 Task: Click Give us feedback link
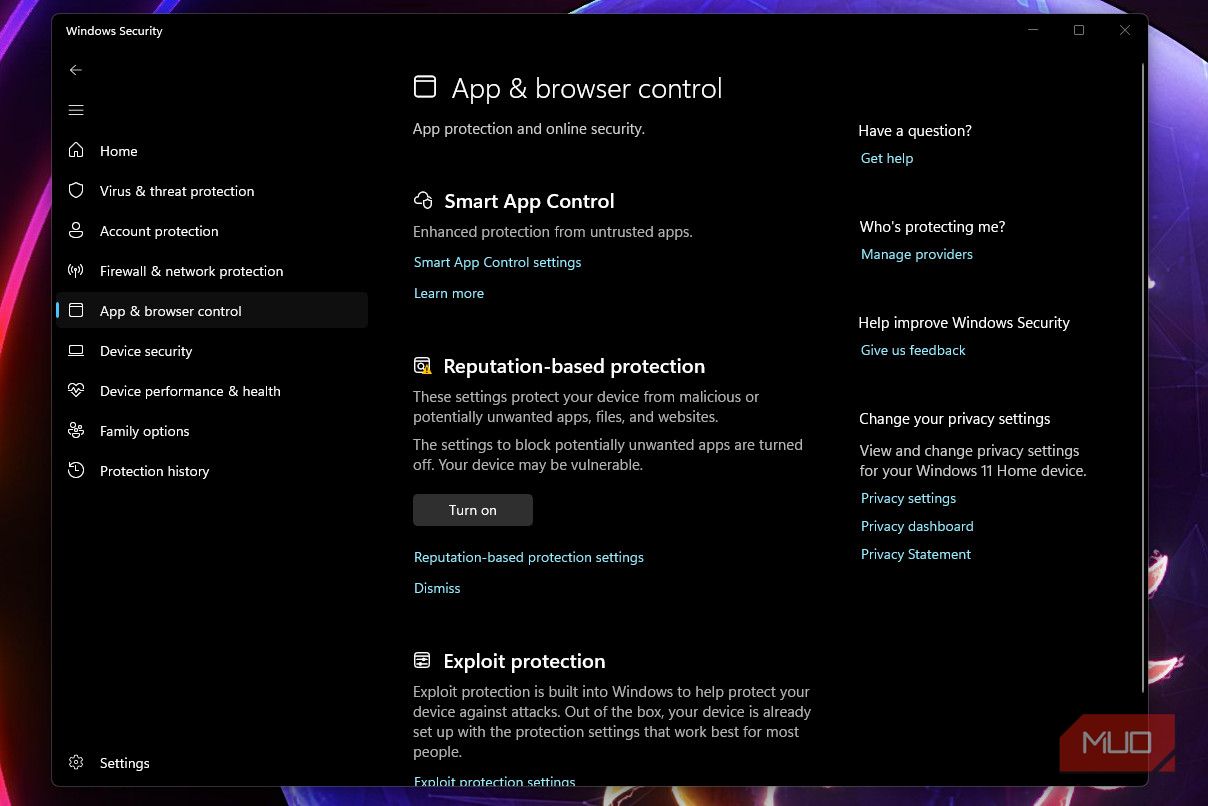click(x=913, y=350)
